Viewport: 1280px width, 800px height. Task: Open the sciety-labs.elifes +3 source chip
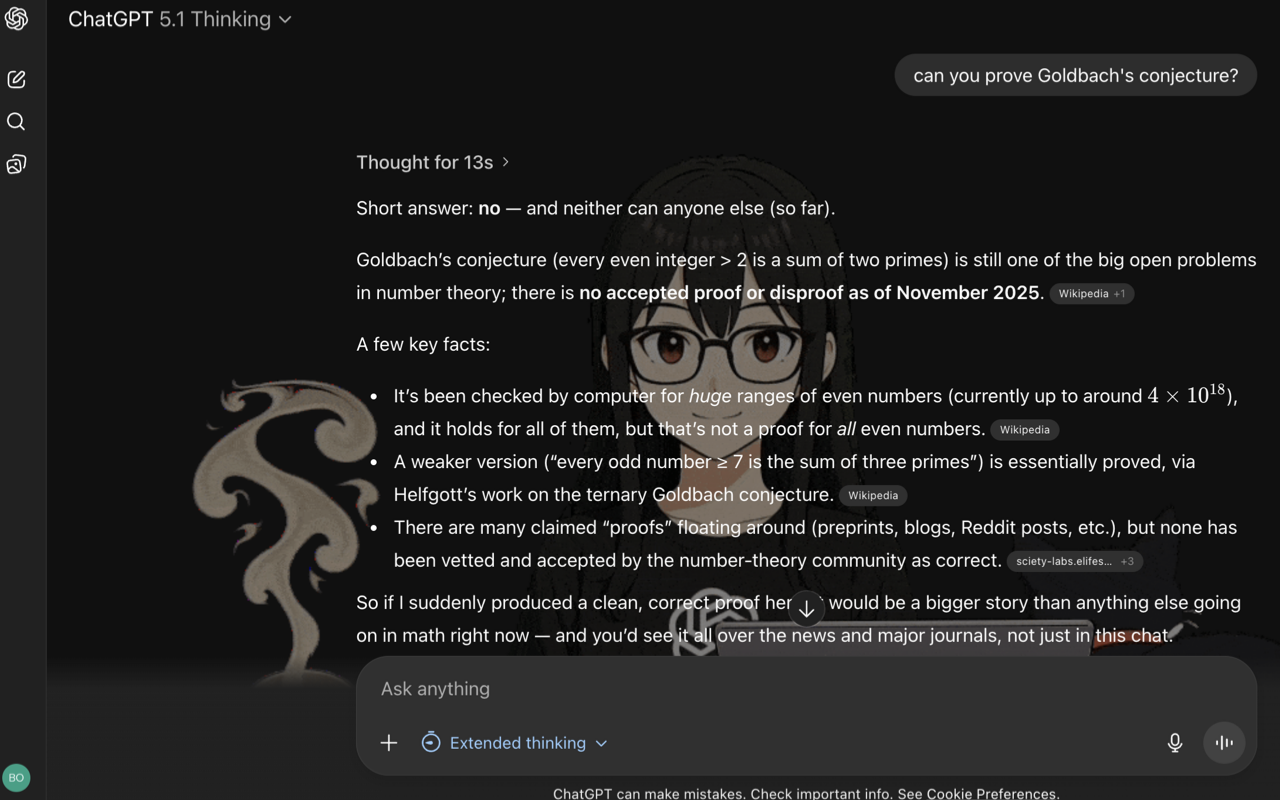[x=1074, y=561]
